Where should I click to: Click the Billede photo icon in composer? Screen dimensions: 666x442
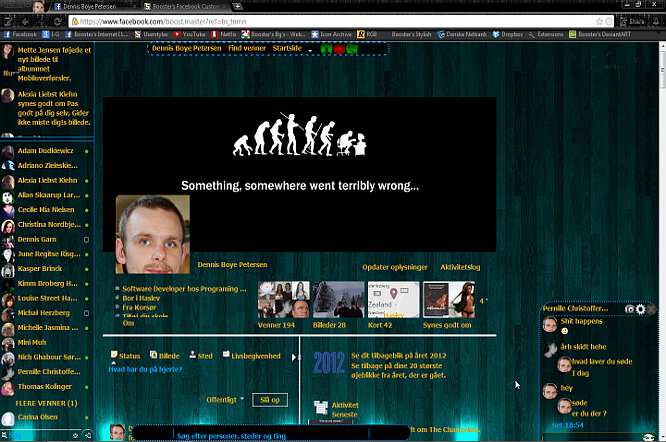coord(153,355)
